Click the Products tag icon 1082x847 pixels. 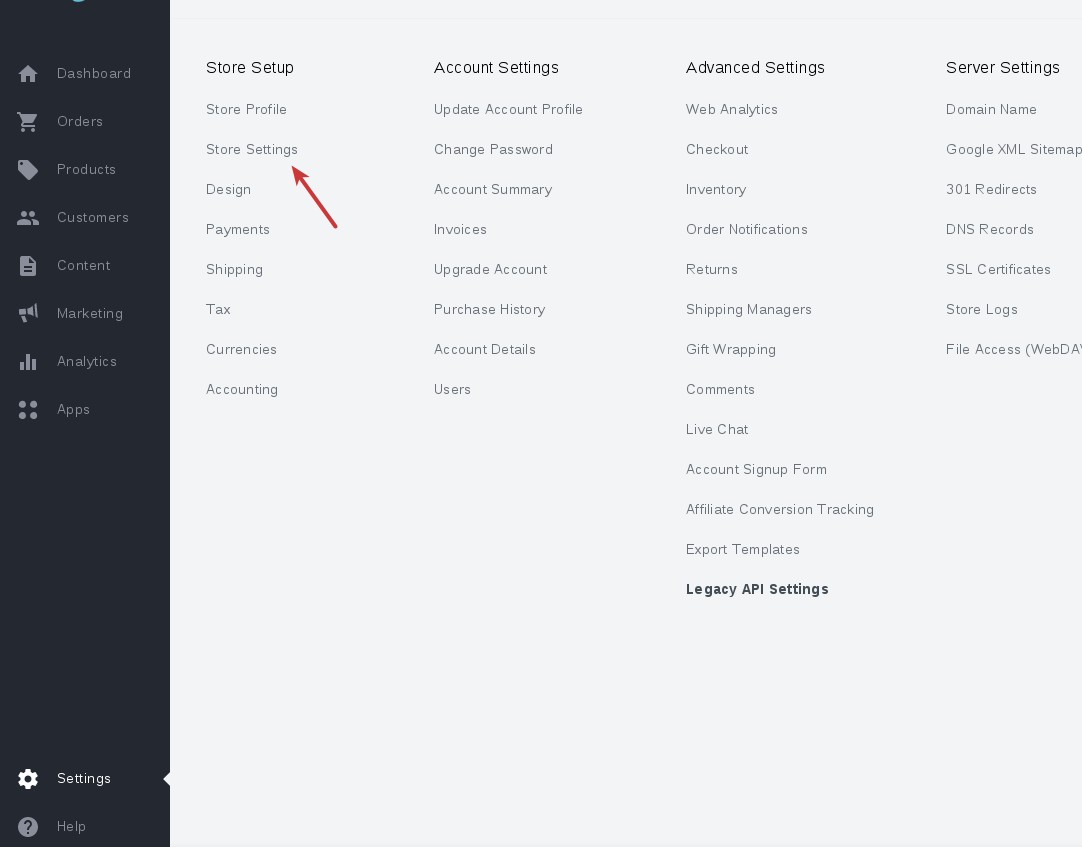[x=28, y=170]
